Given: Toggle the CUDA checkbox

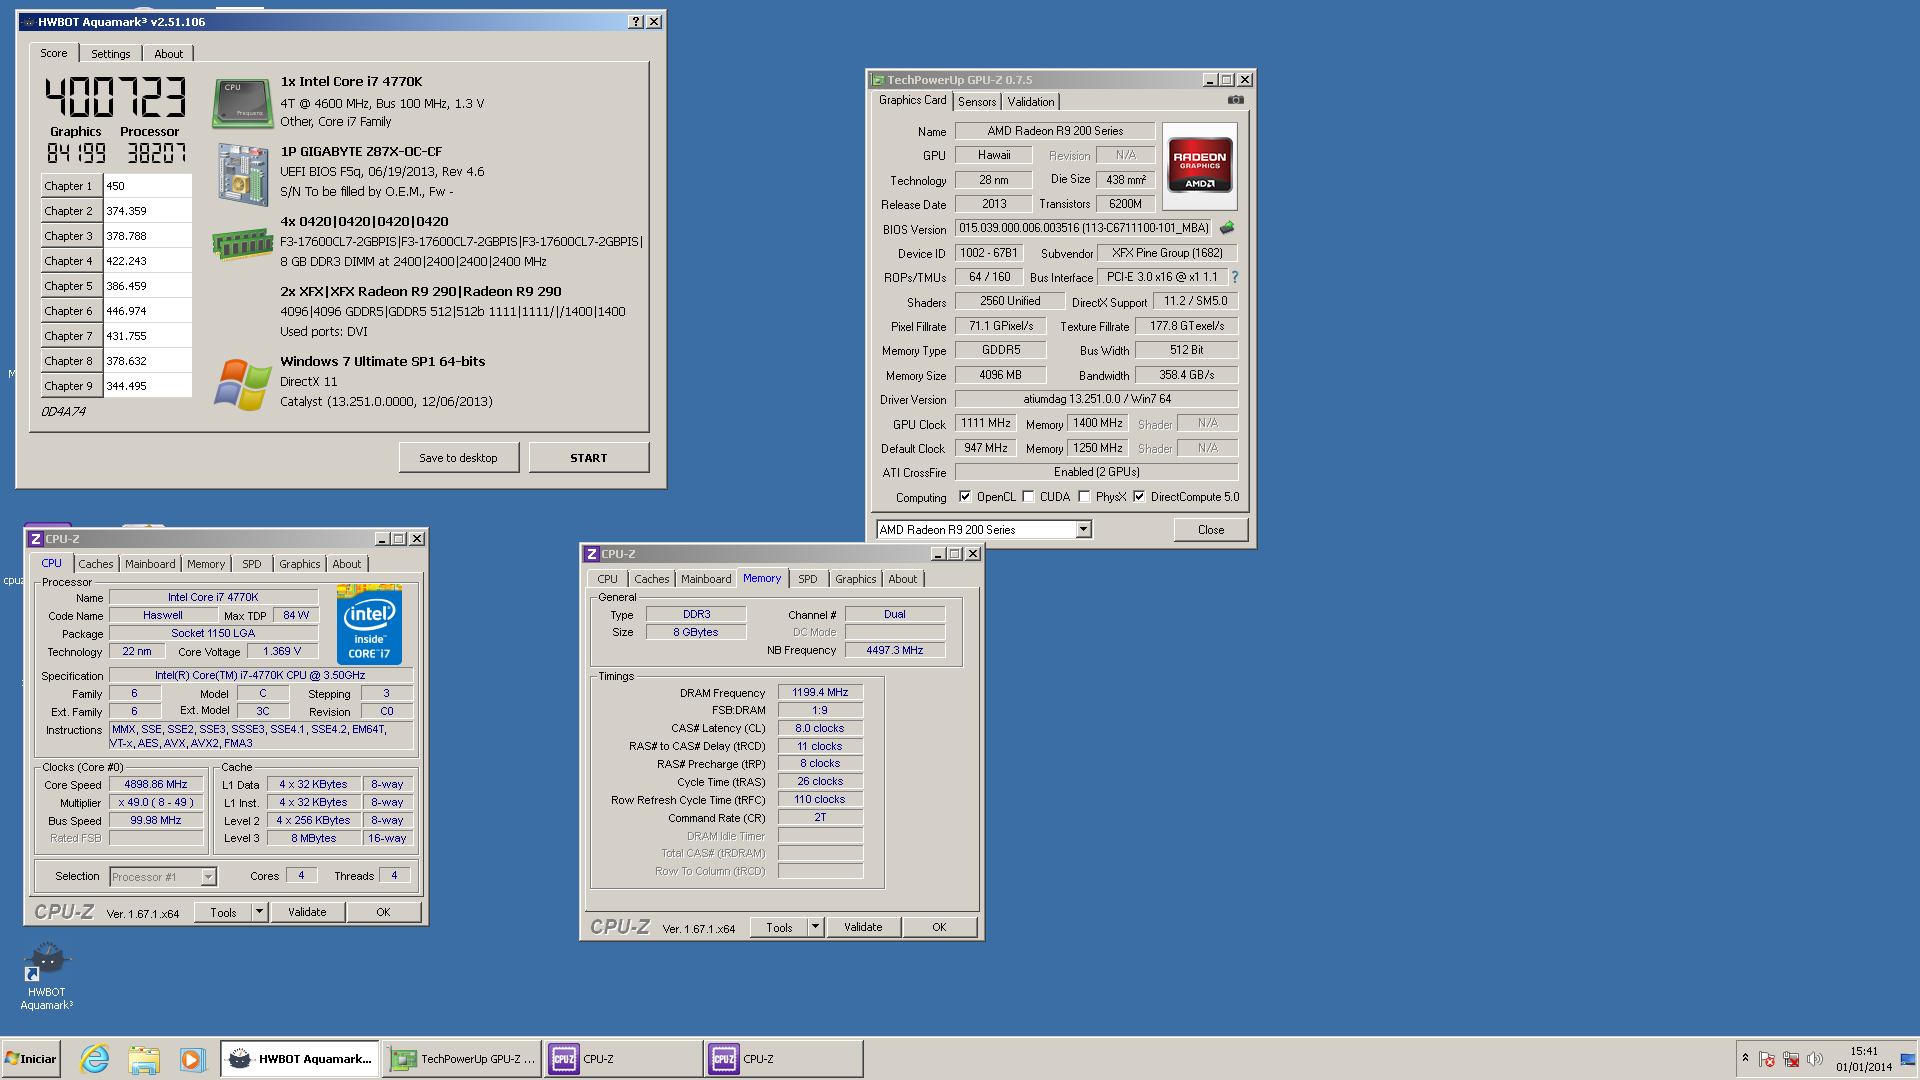Looking at the screenshot, I should point(1028,496).
